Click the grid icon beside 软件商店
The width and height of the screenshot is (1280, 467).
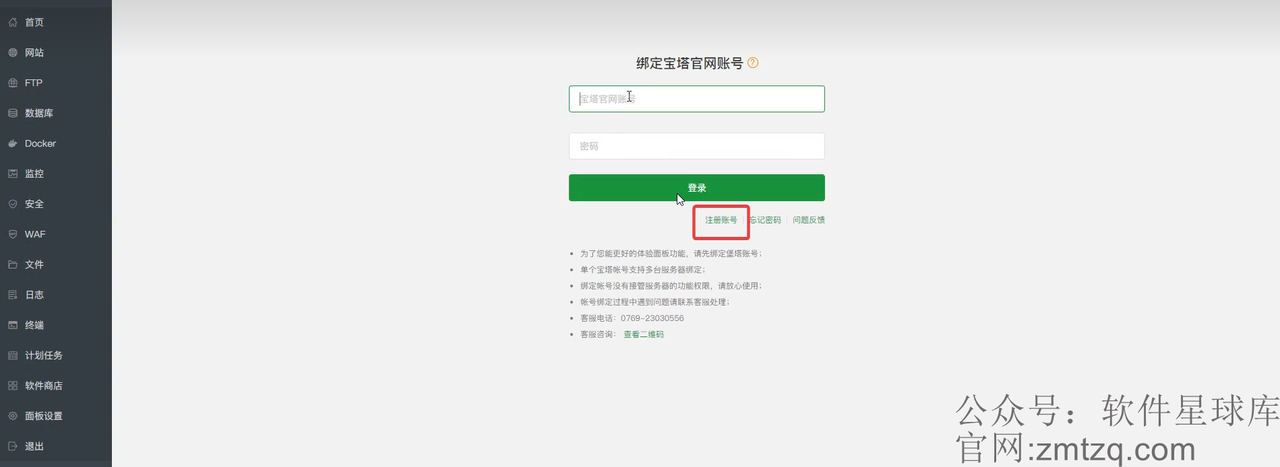(x=13, y=385)
